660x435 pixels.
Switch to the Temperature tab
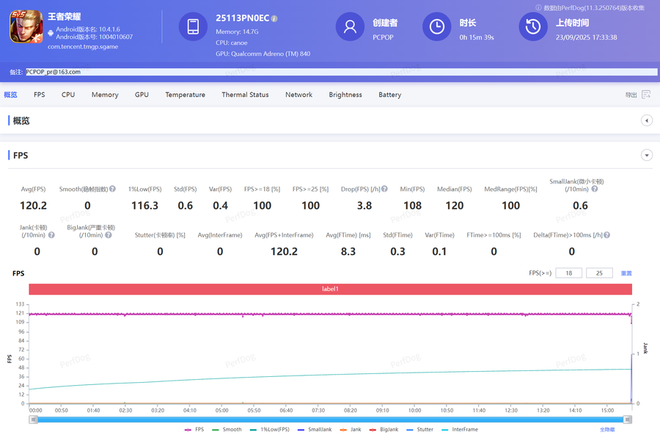185,95
